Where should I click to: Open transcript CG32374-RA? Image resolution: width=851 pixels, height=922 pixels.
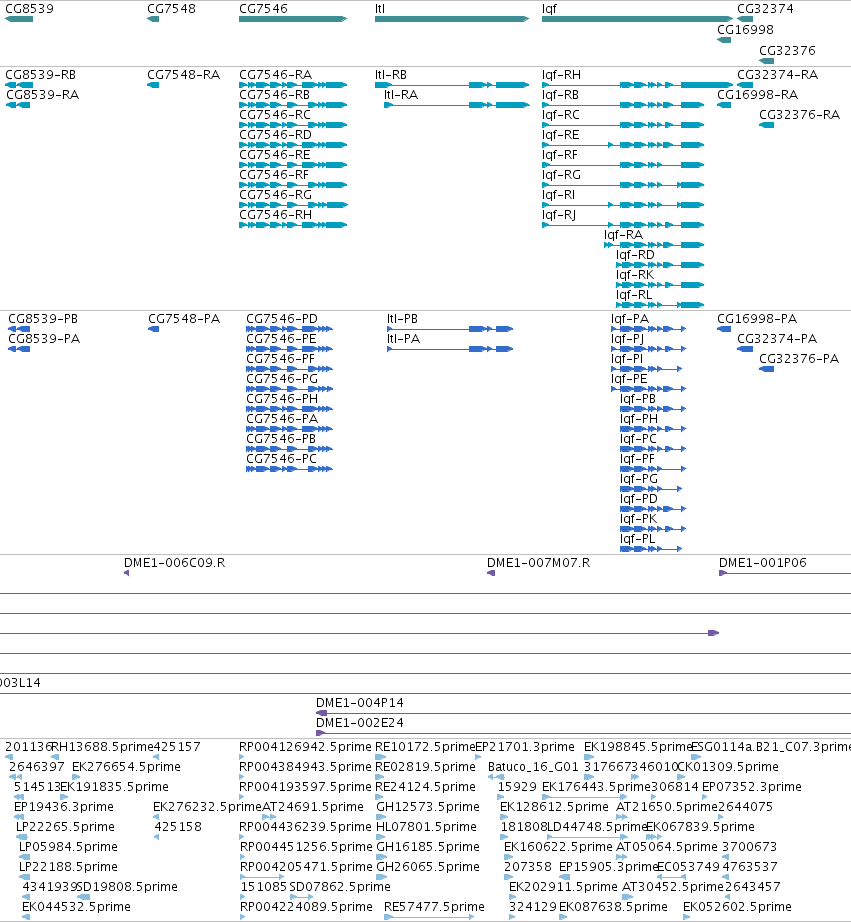777,75
